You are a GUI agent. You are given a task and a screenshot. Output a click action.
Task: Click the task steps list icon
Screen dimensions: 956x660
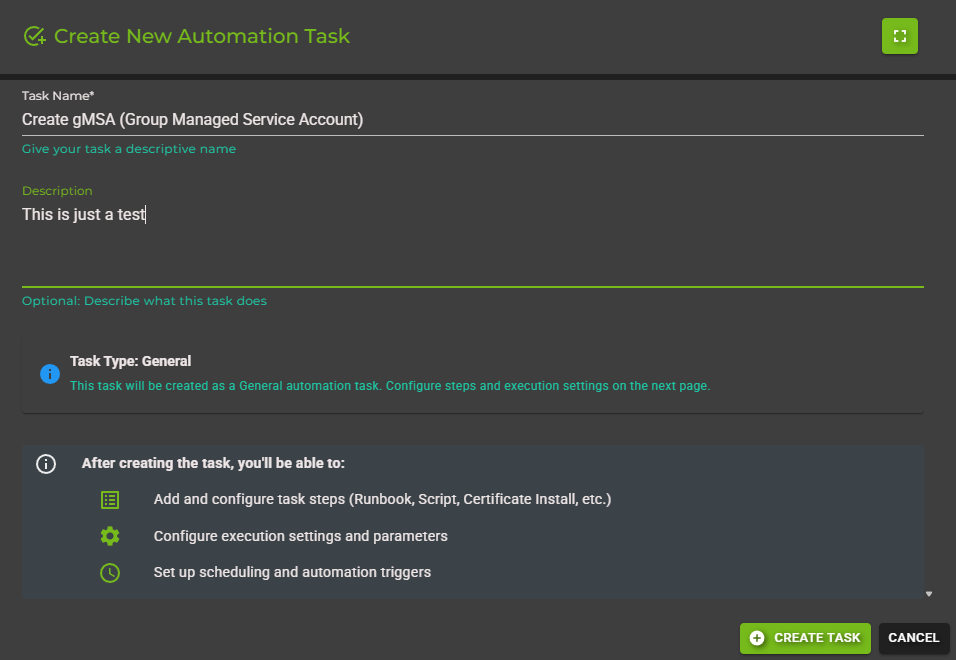click(110, 499)
